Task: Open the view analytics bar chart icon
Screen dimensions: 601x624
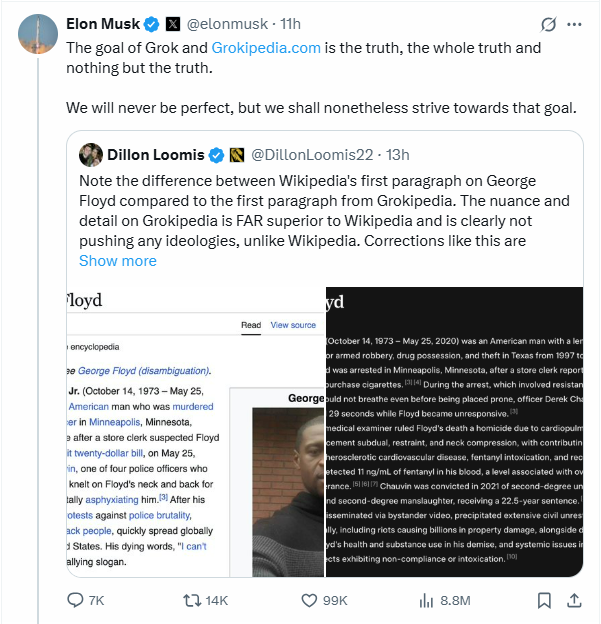Action: click(427, 600)
